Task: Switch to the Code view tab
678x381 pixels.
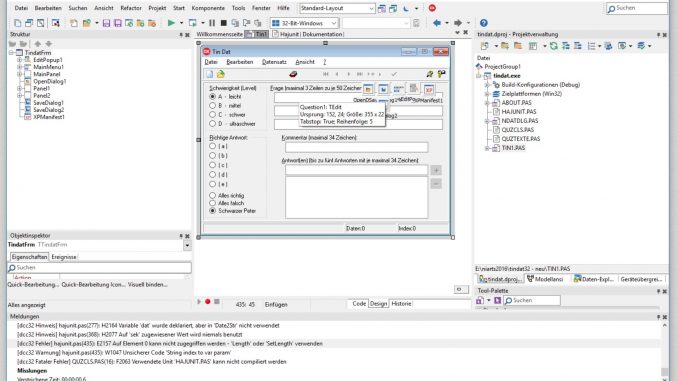Action: (x=359, y=304)
